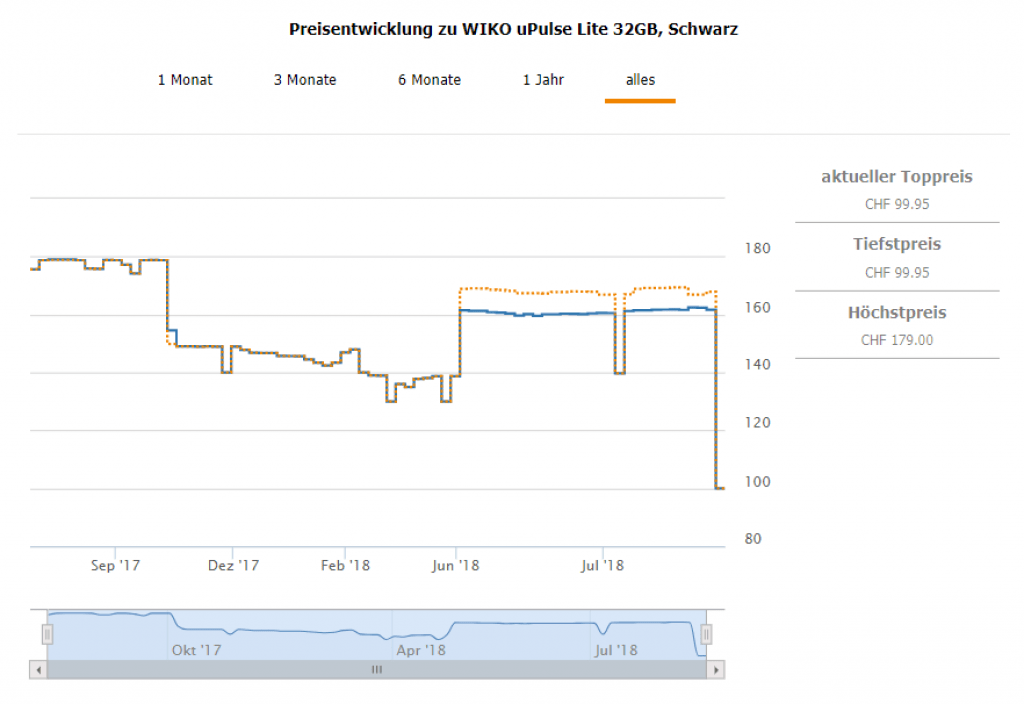Select the alles tab
The height and width of the screenshot is (704, 1024).
640,80
